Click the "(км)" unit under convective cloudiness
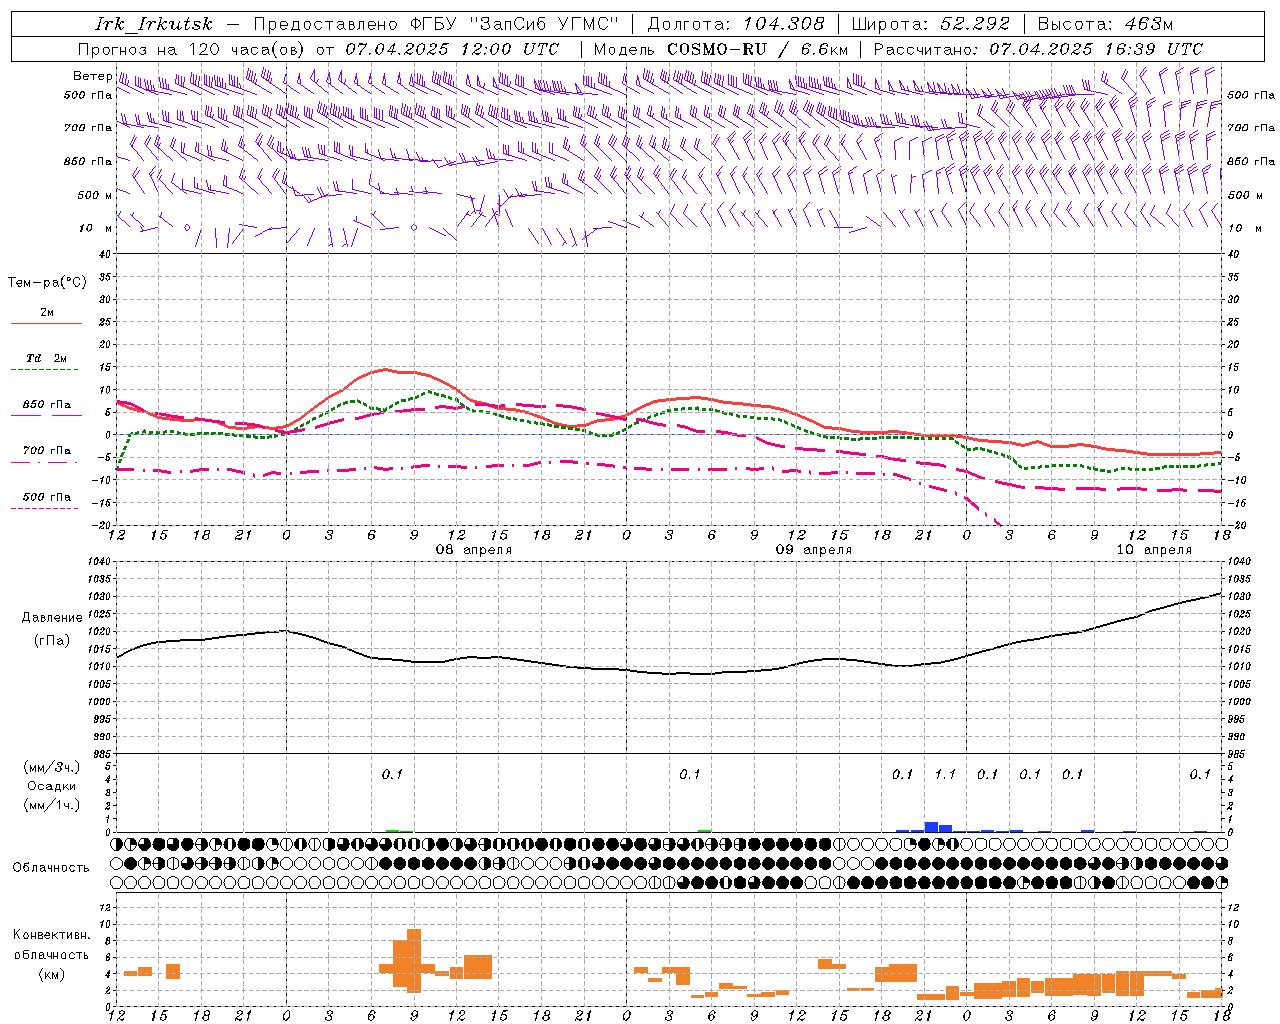Image resolution: width=1280 pixels, height=1024 pixels. click(x=52, y=974)
